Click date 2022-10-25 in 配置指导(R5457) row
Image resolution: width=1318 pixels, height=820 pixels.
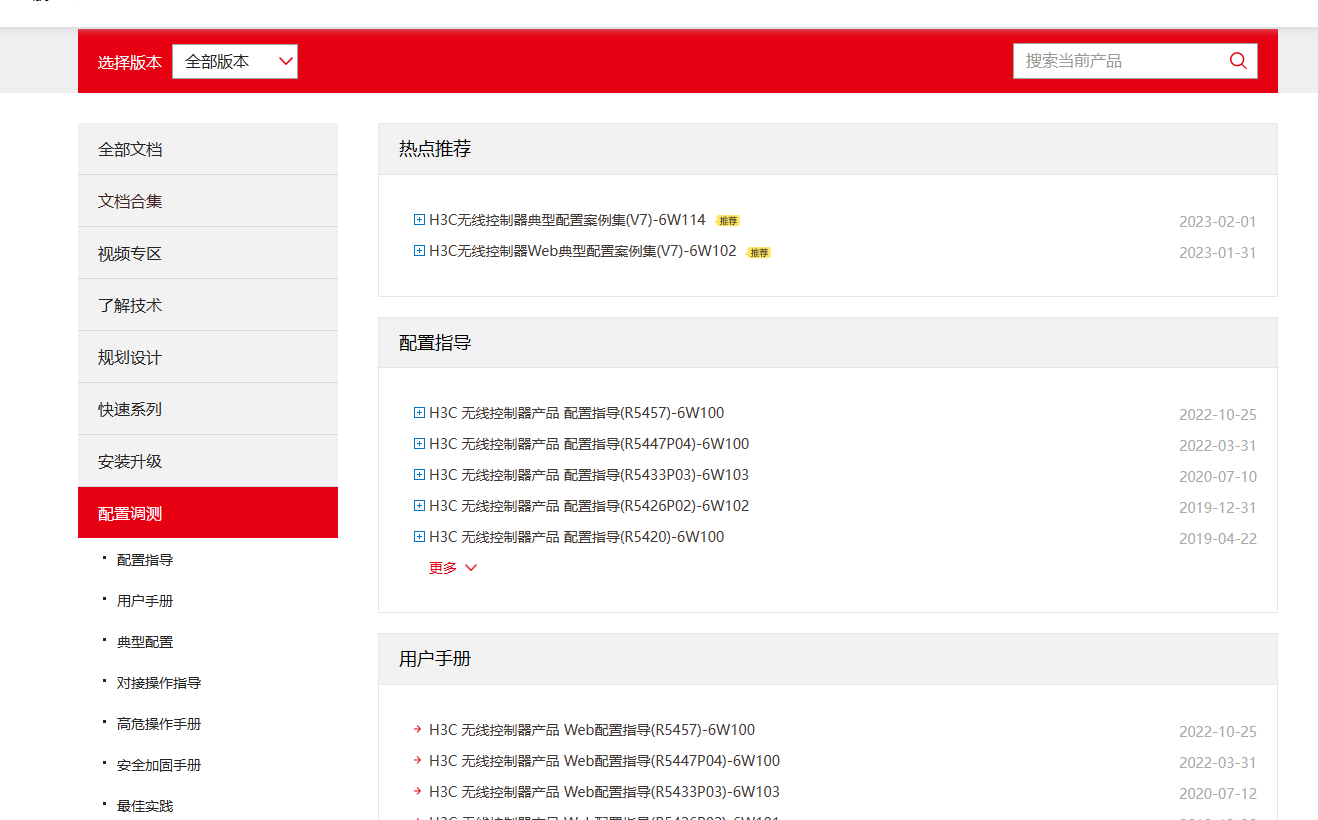click(1218, 415)
